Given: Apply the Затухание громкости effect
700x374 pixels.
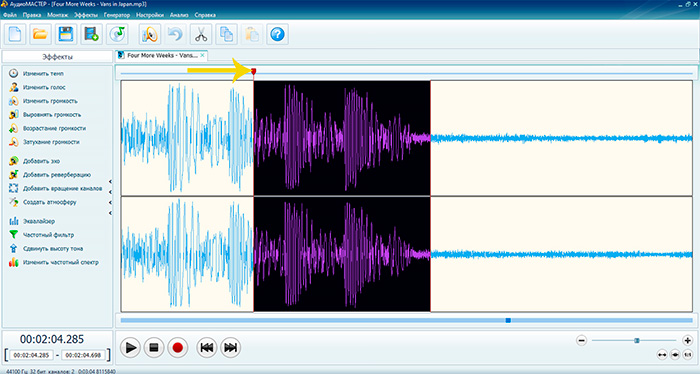Looking at the screenshot, I should pos(44,142).
